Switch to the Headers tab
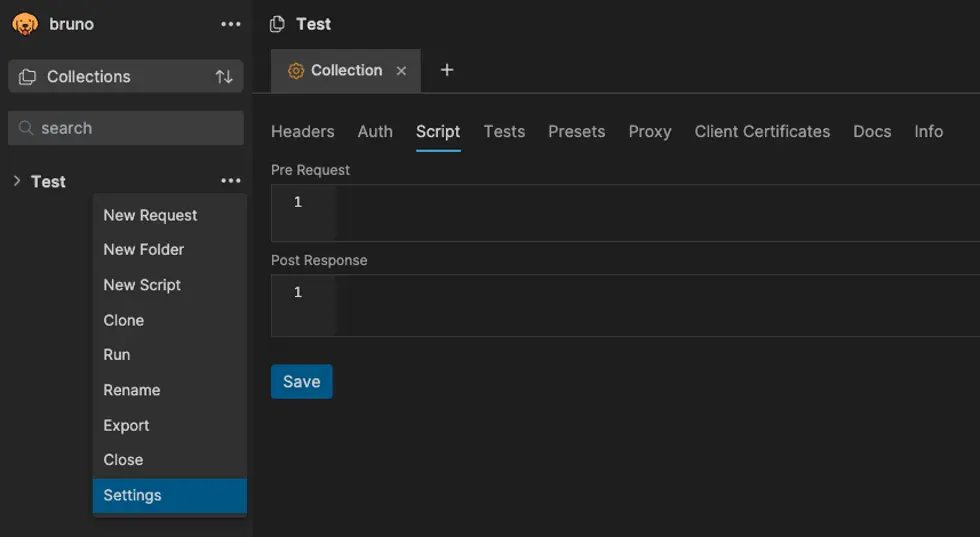980x537 pixels. click(x=302, y=131)
